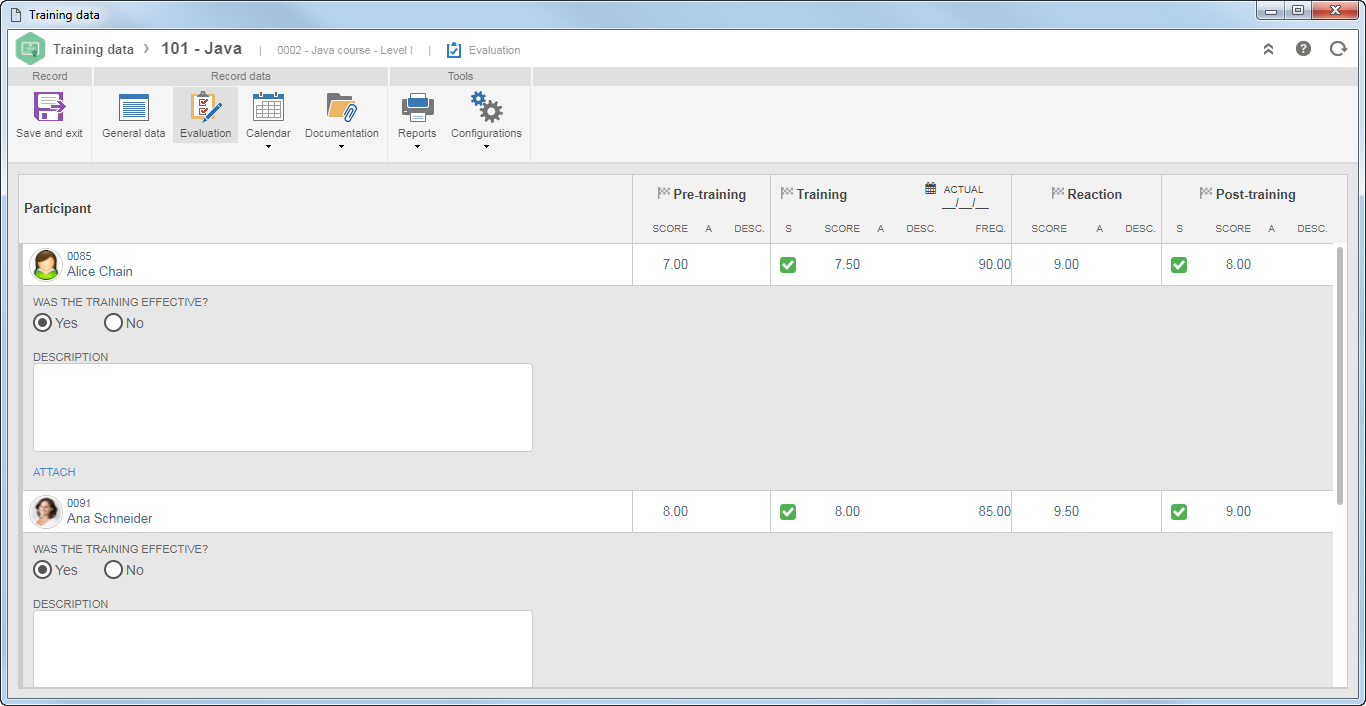Expand the Calendar dropdown arrow
1366x706 pixels.
tap(268, 147)
